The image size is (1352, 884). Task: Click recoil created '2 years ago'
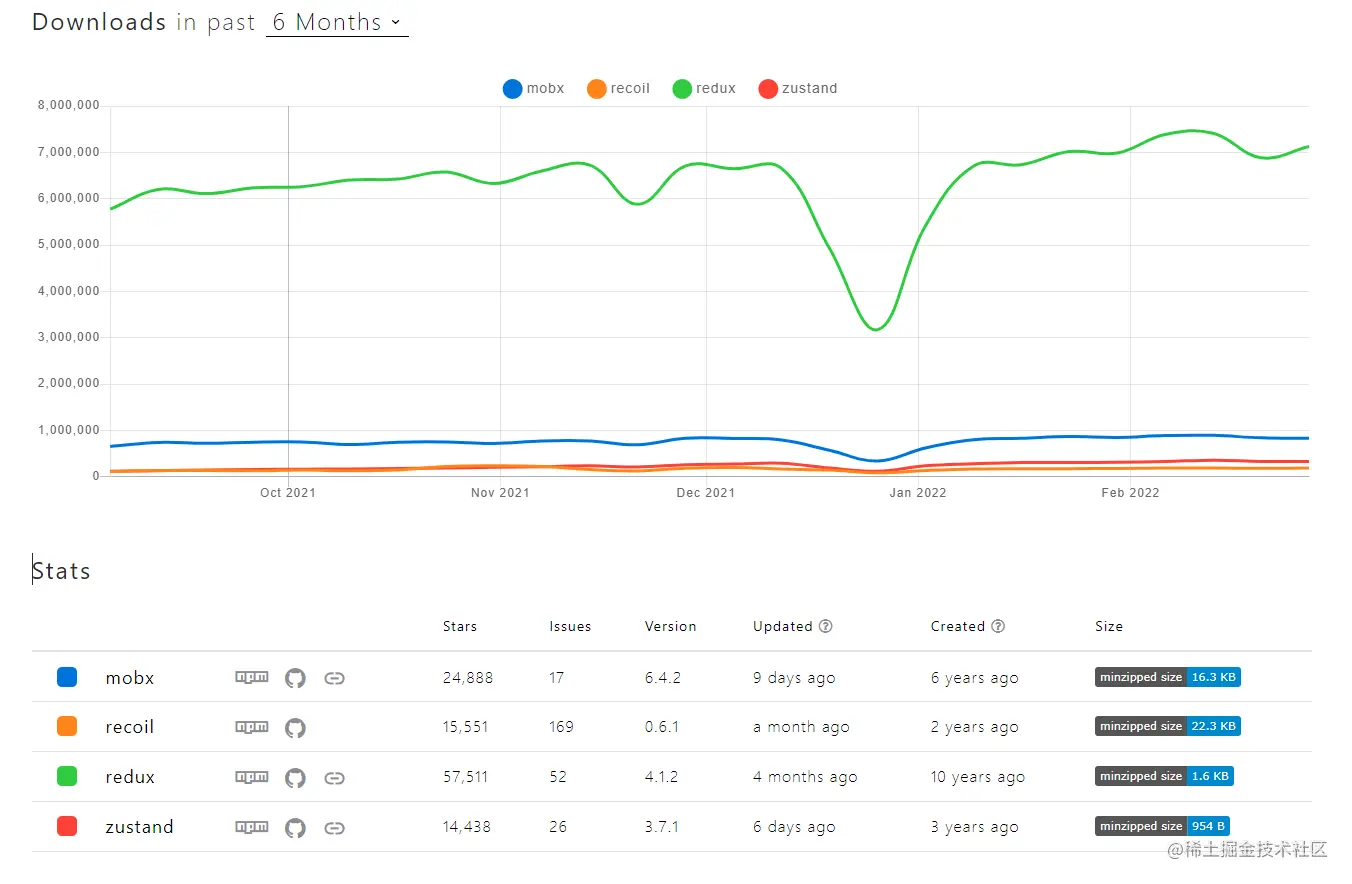pyautogui.click(x=975, y=728)
